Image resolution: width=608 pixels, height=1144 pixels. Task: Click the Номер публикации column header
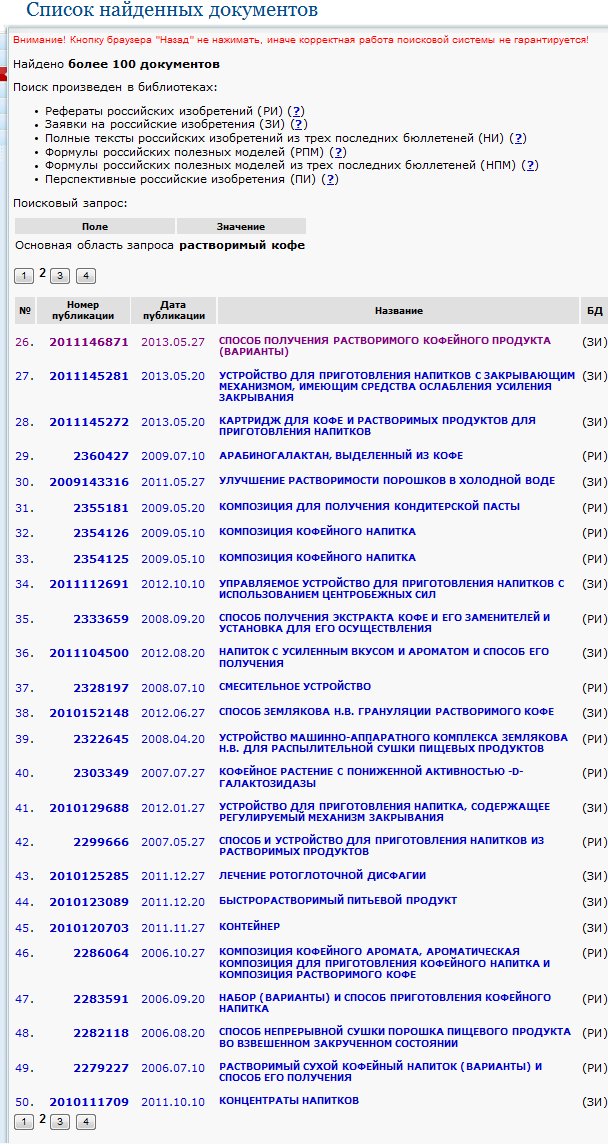tap(83, 311)
